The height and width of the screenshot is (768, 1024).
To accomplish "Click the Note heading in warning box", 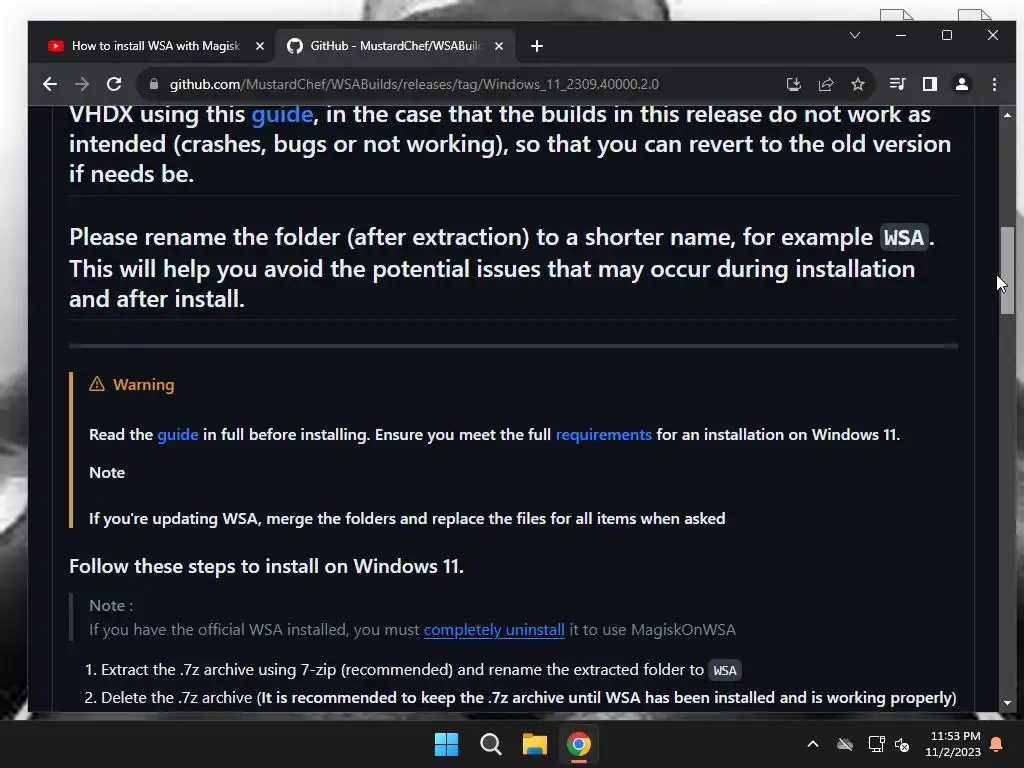I will point(107,473).
